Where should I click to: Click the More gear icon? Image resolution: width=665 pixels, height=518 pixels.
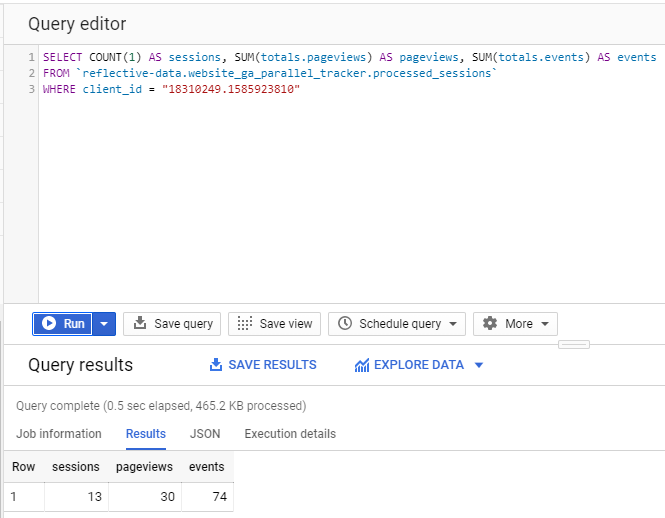490,323
